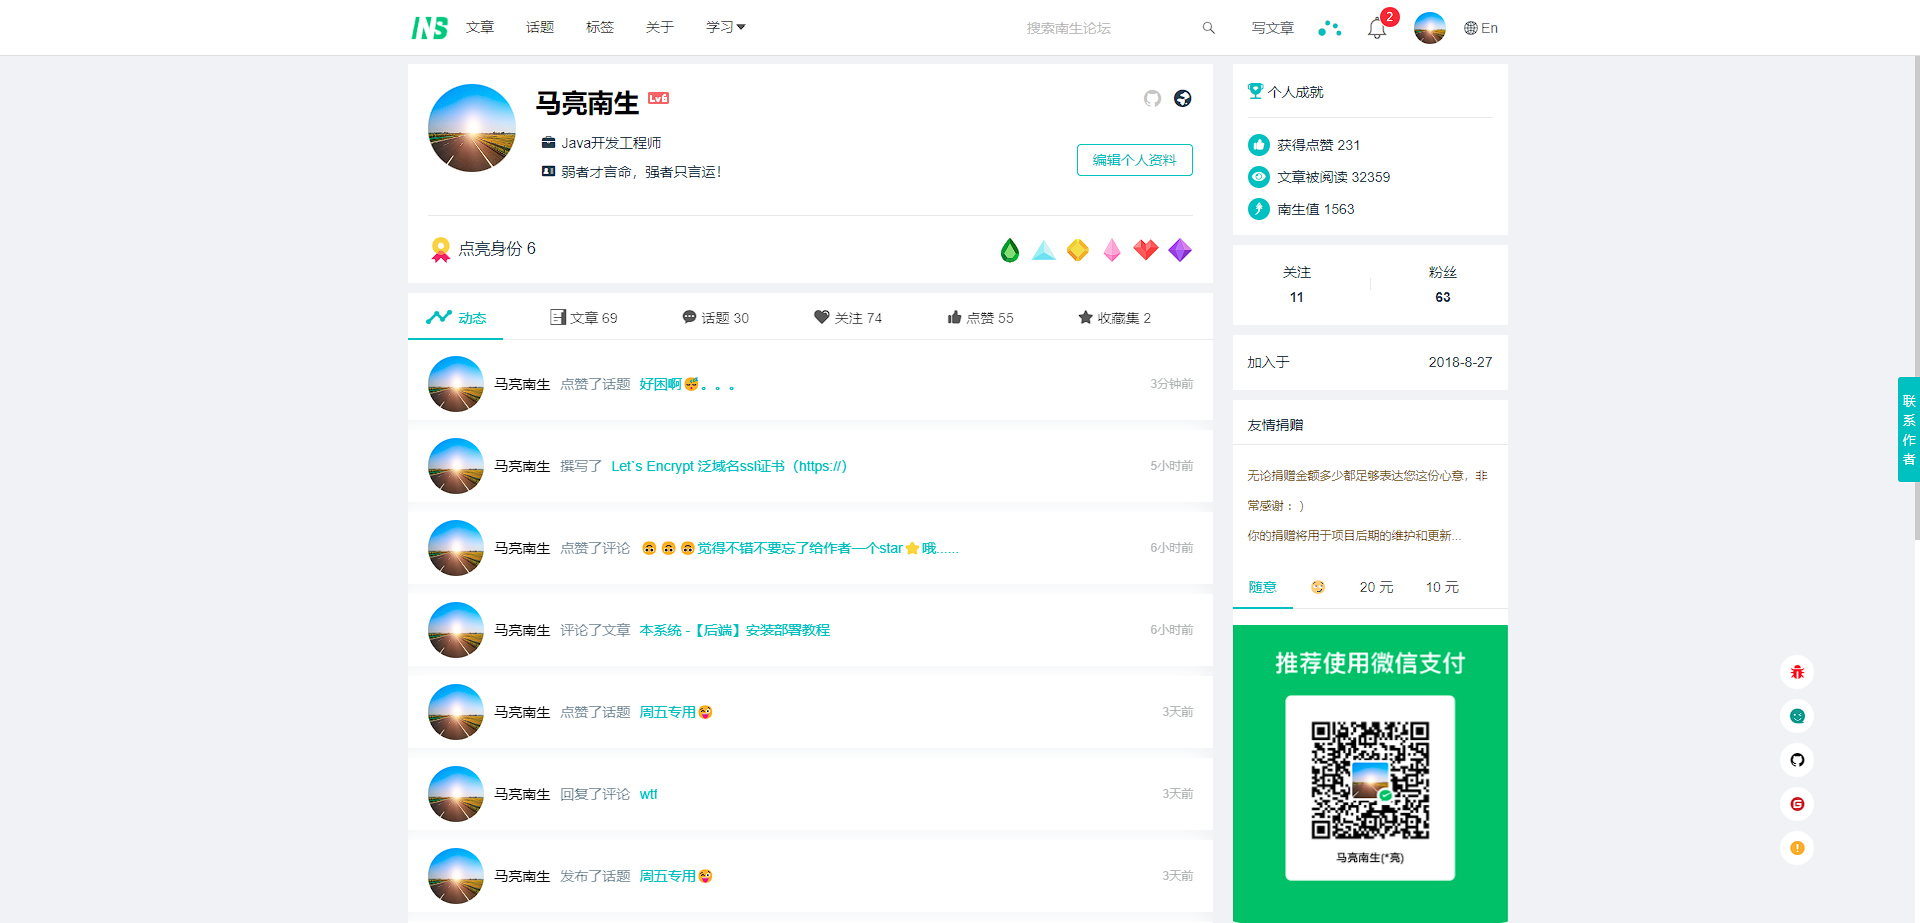Image resolution: width=1920 pixels, height=923 pixels.
Task: Open the GitHub icon beside the username
Action: [1151, 99]
